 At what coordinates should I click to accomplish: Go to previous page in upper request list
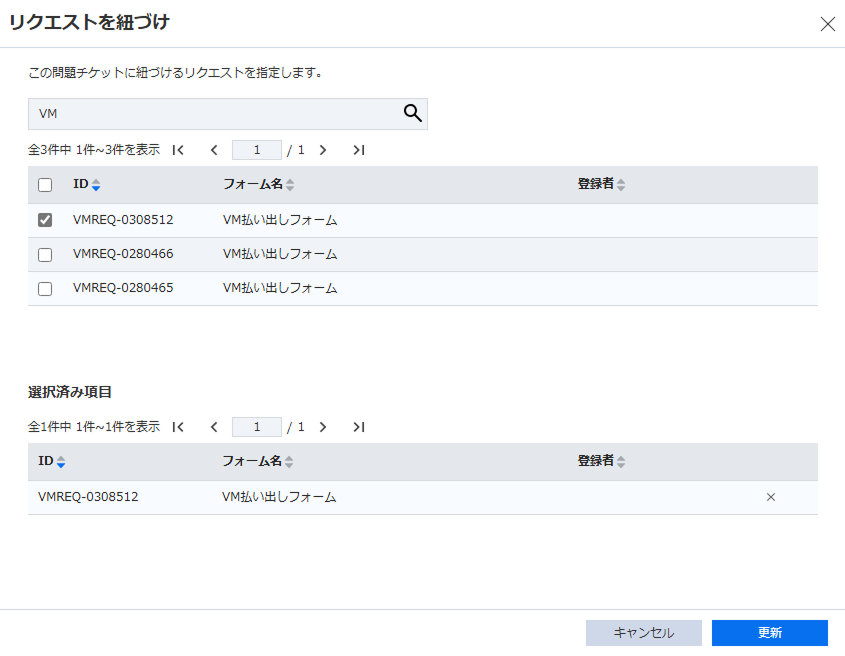click(x=213, y=150)
